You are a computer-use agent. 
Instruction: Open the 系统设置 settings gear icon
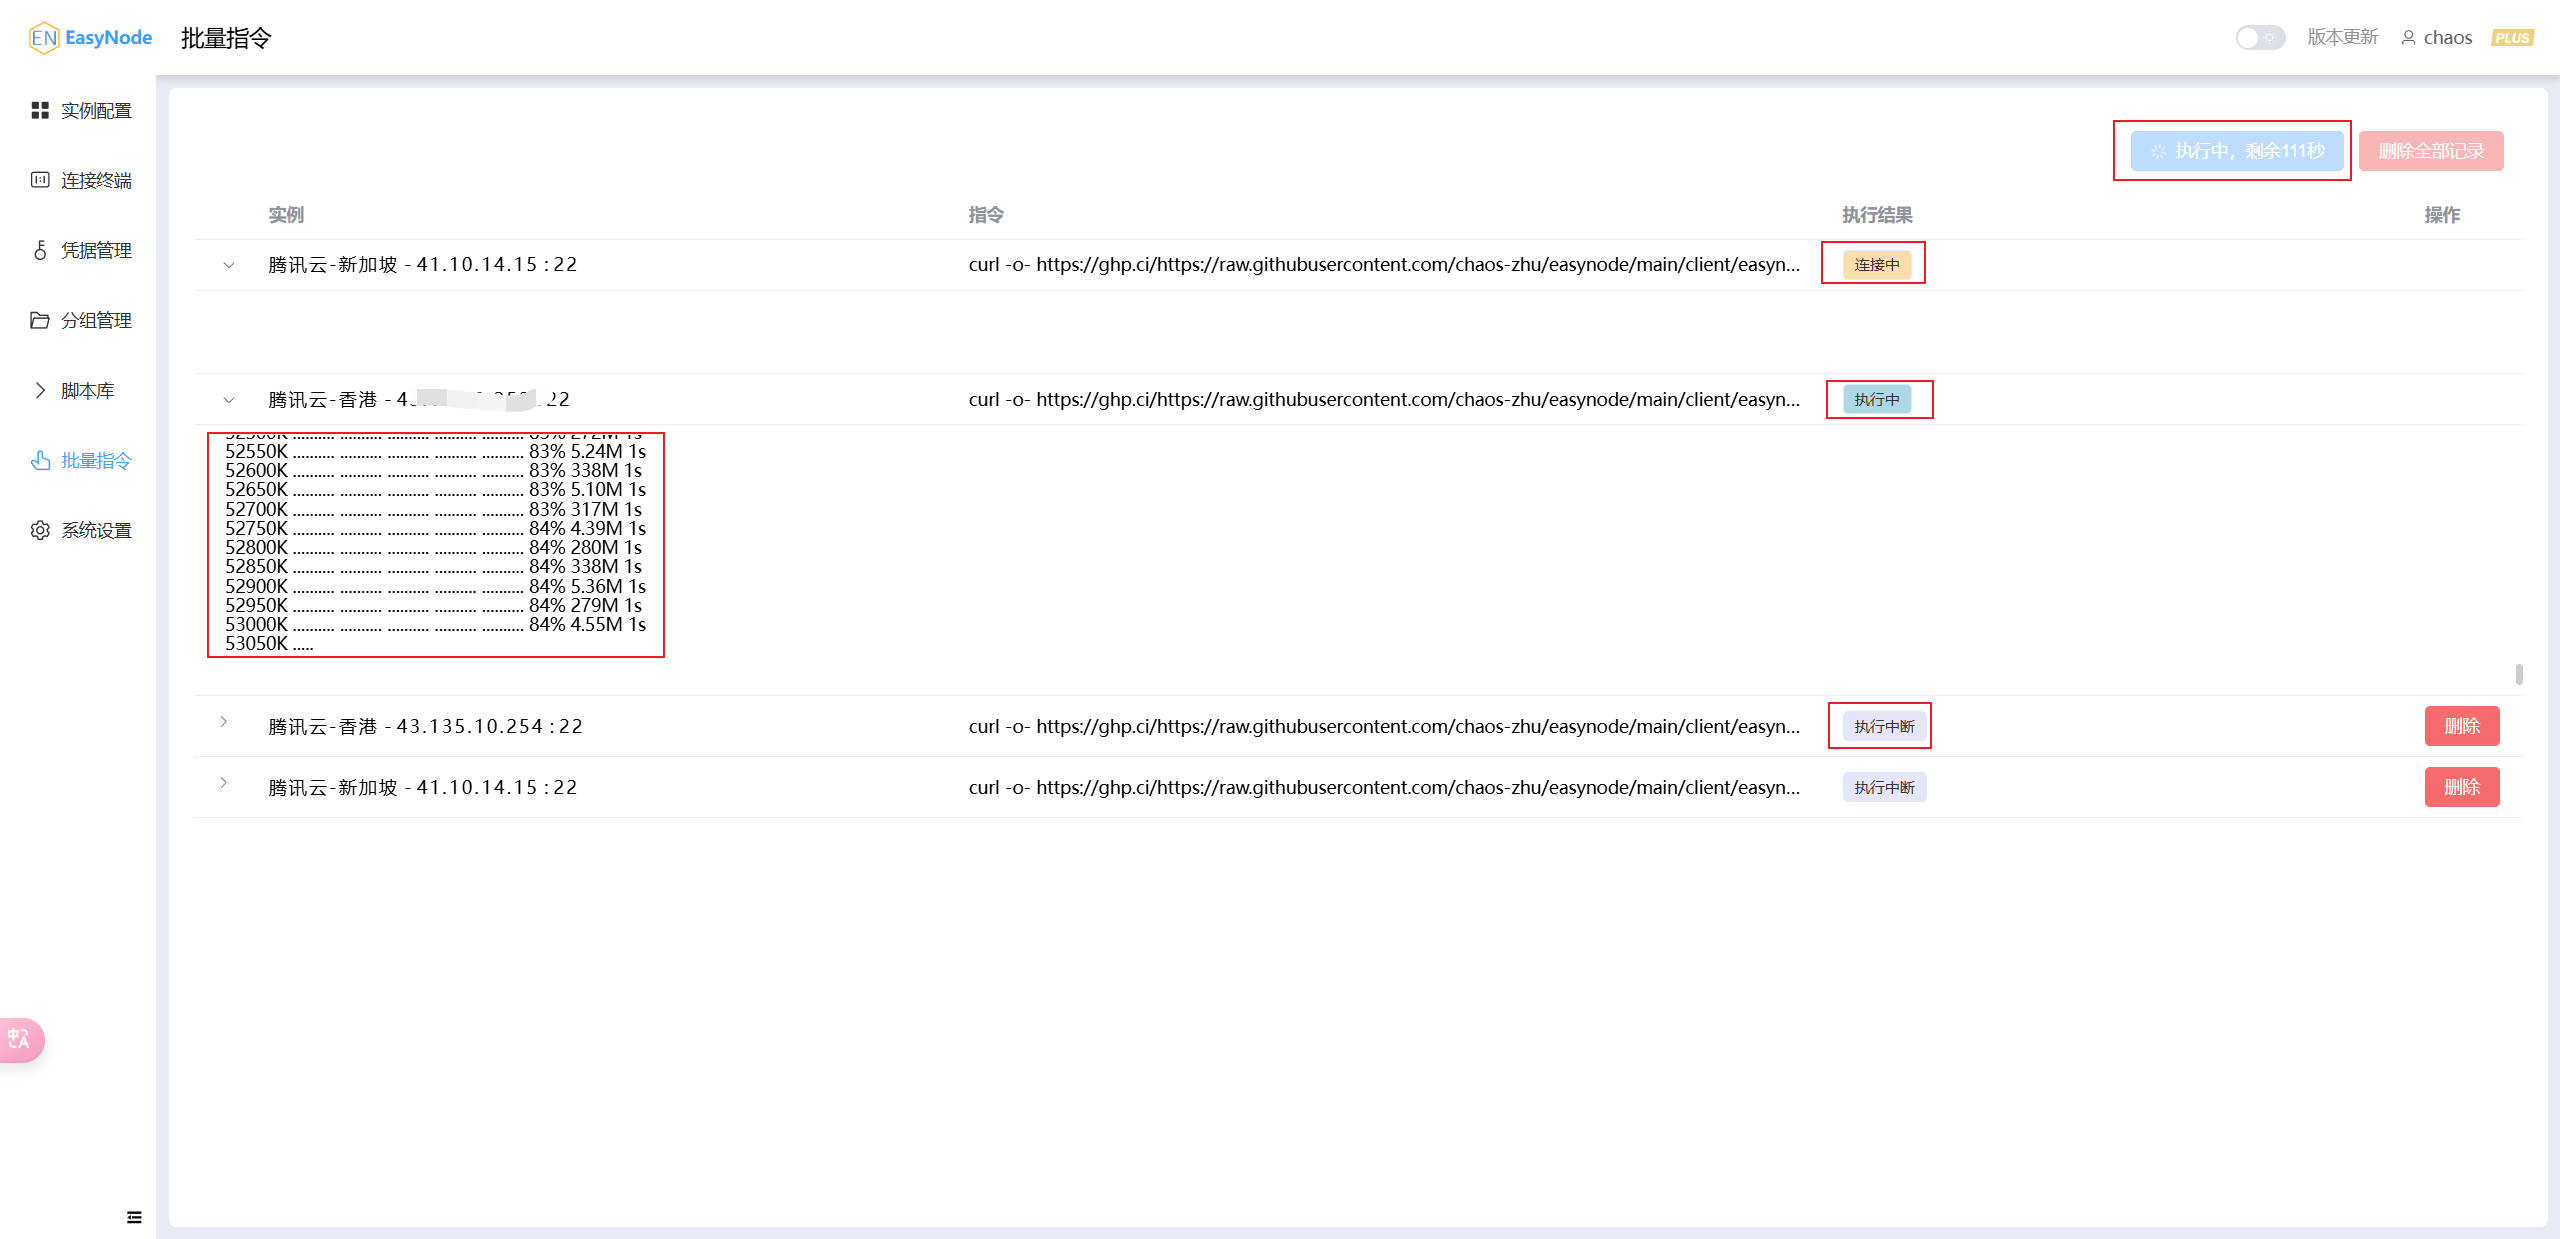tap(39, 530)
